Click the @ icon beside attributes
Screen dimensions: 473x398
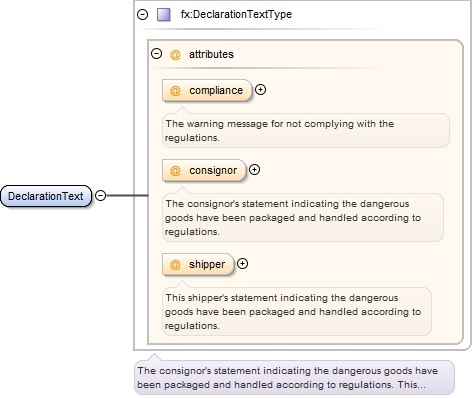(175, 54)
